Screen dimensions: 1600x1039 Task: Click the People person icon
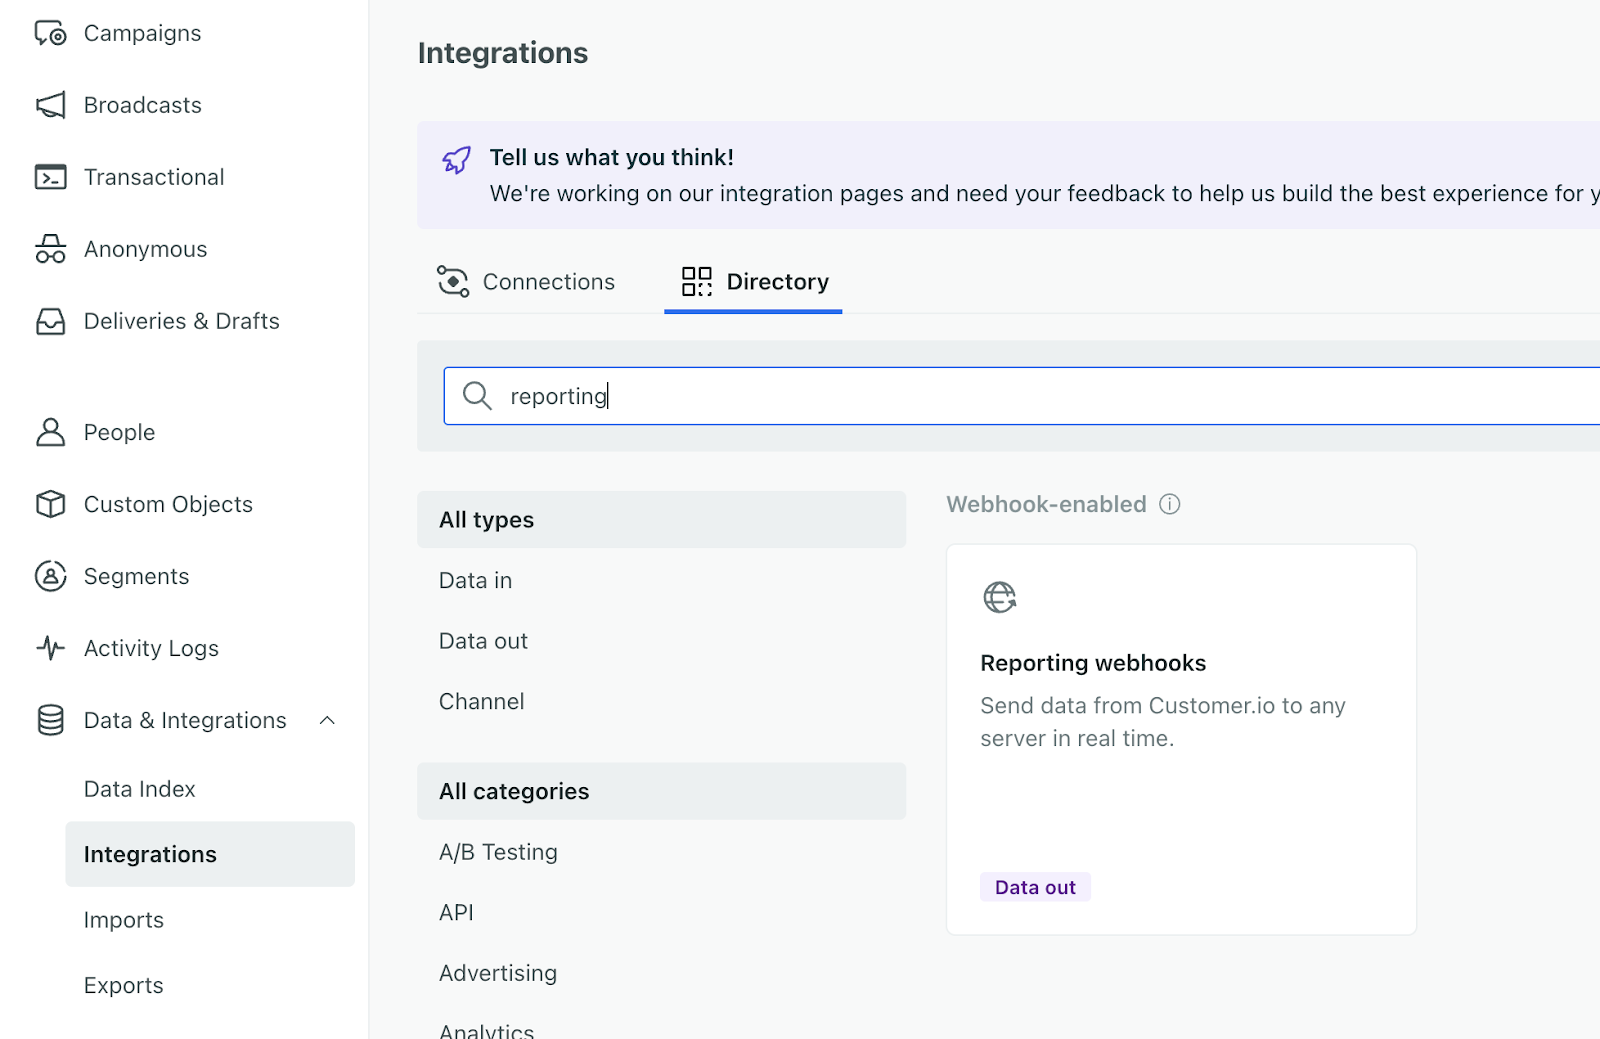tap(48, 432)
